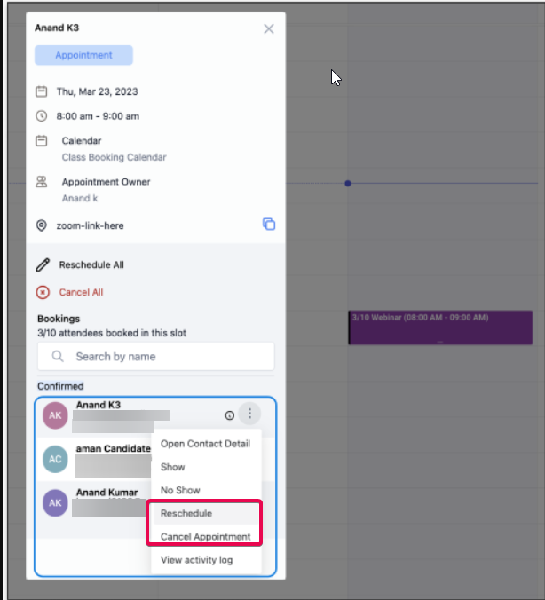Image resolution: width=545 pixels, height=600 pixels.
Task: Focus the Search by name field
Action: pos(156,356)
